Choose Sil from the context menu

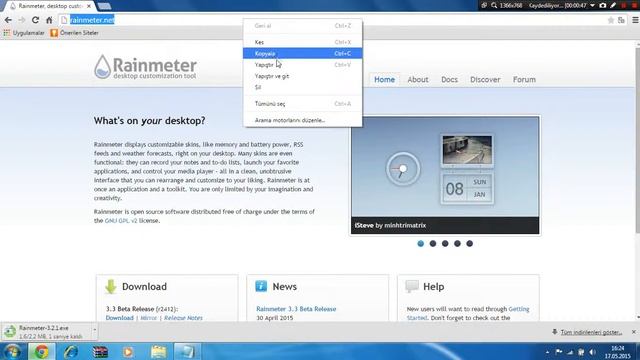302,87
